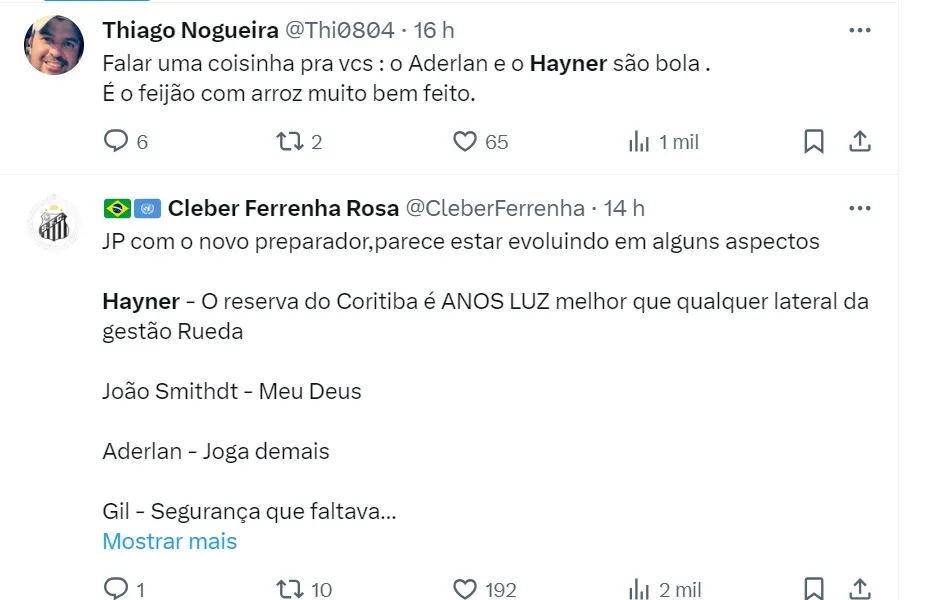
Task: Bookmark Cleber Ferrenha Rosa's tweet
Action: click(x=814, y=589)
